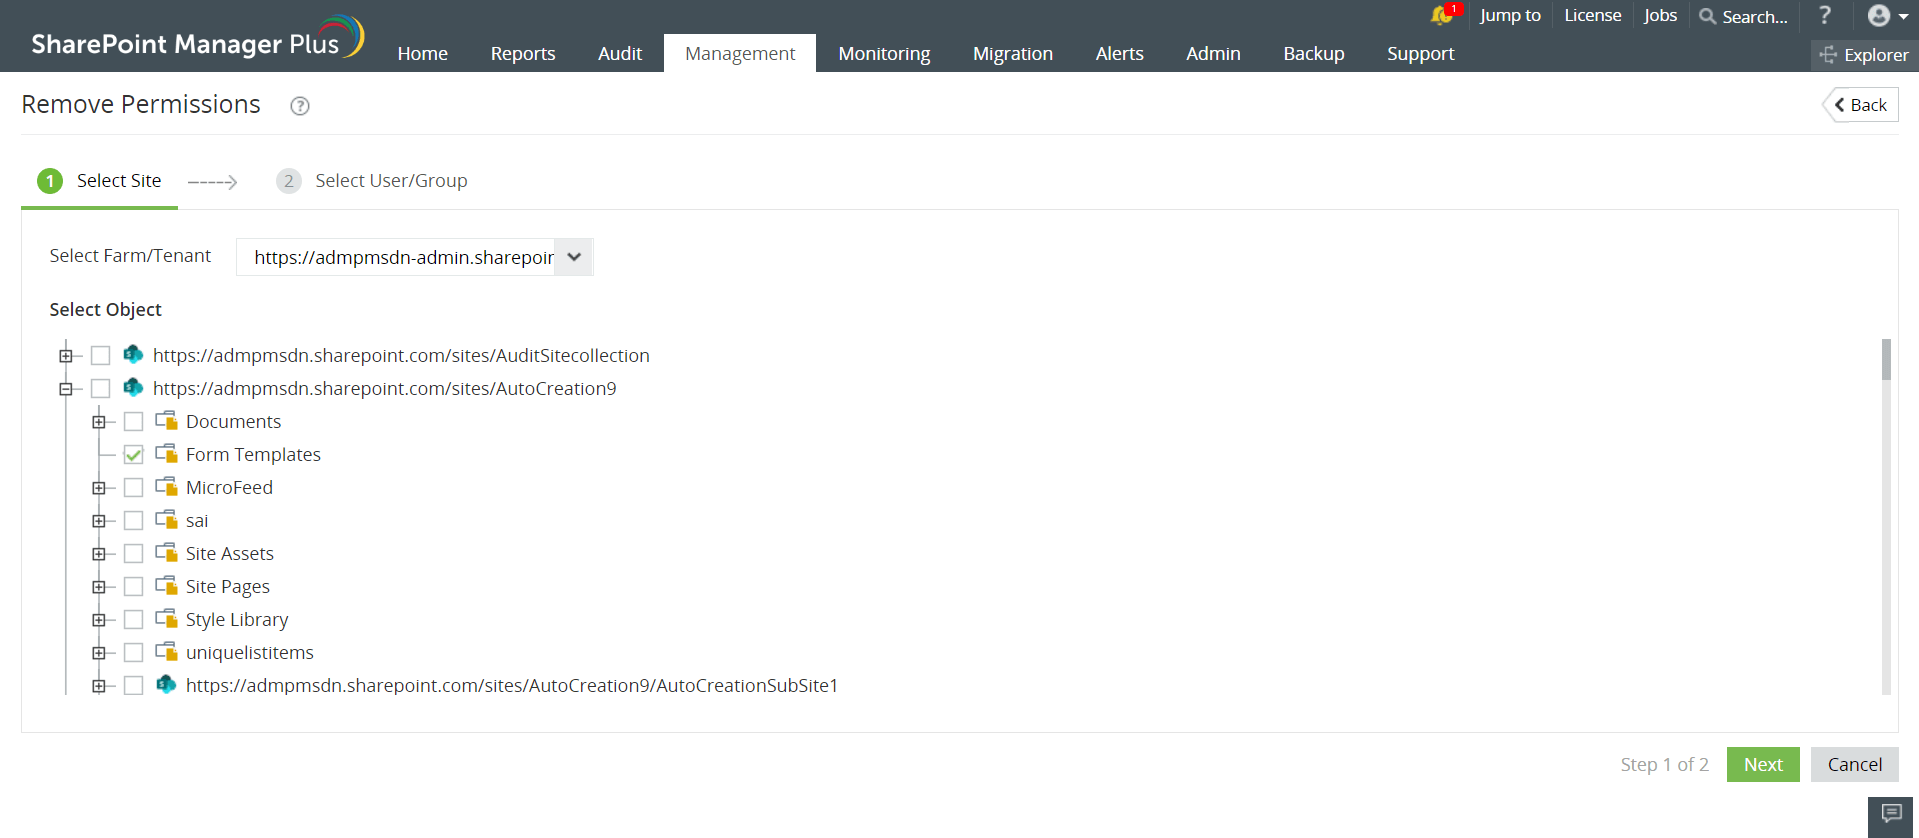Switch to the Backup tab

click(1314, 53)
